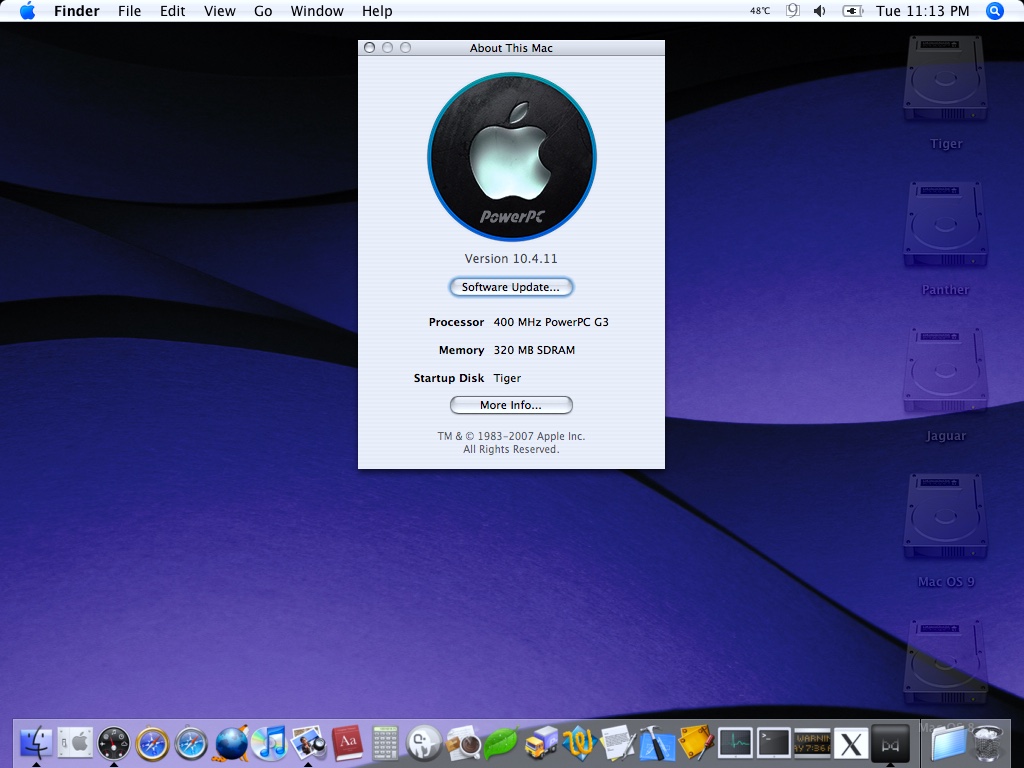
Task: Launch System Preferences from the Dock
Action: [75, 743]
